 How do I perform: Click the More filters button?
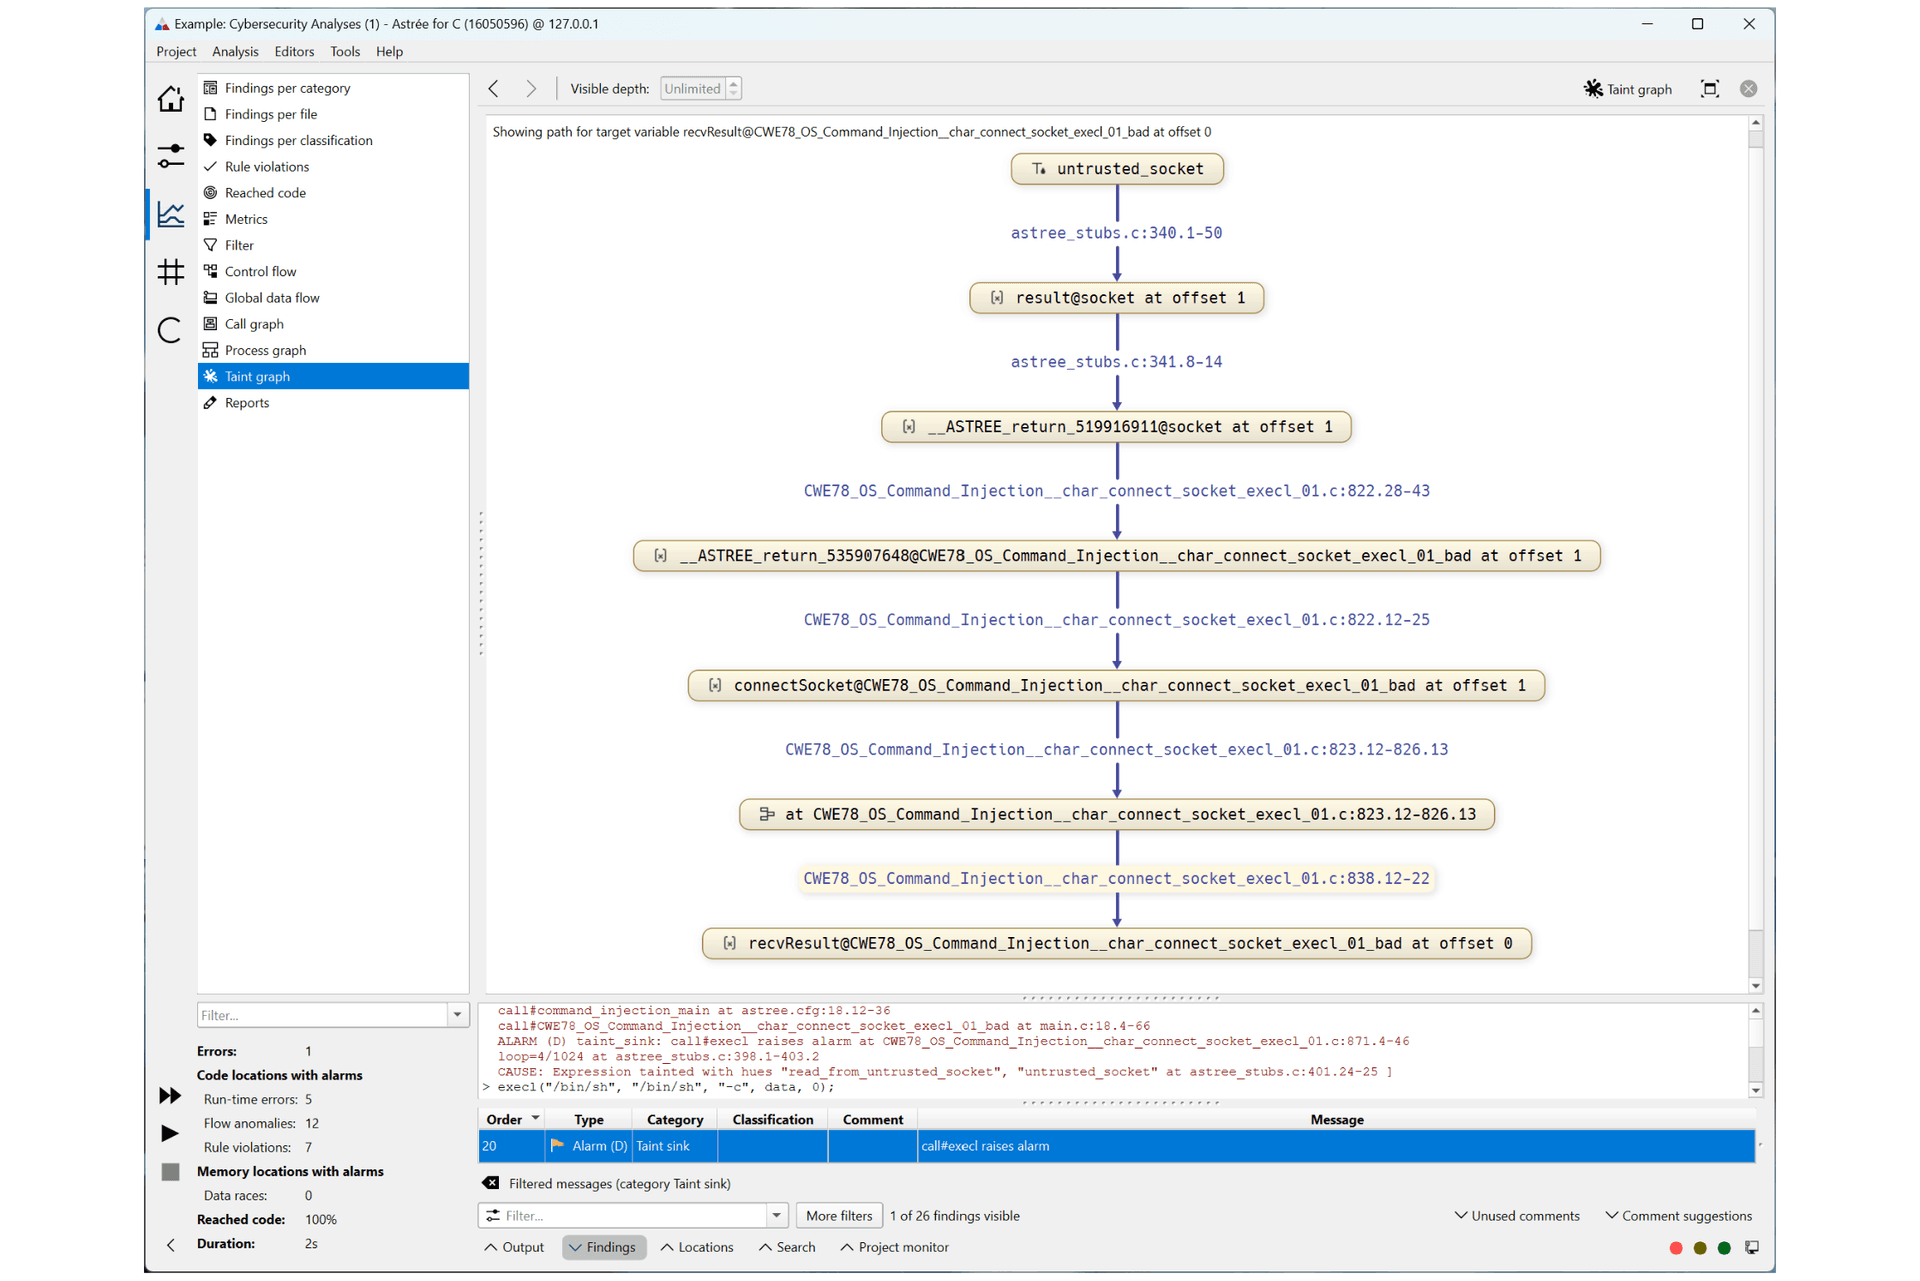[x=838, y=1216]
